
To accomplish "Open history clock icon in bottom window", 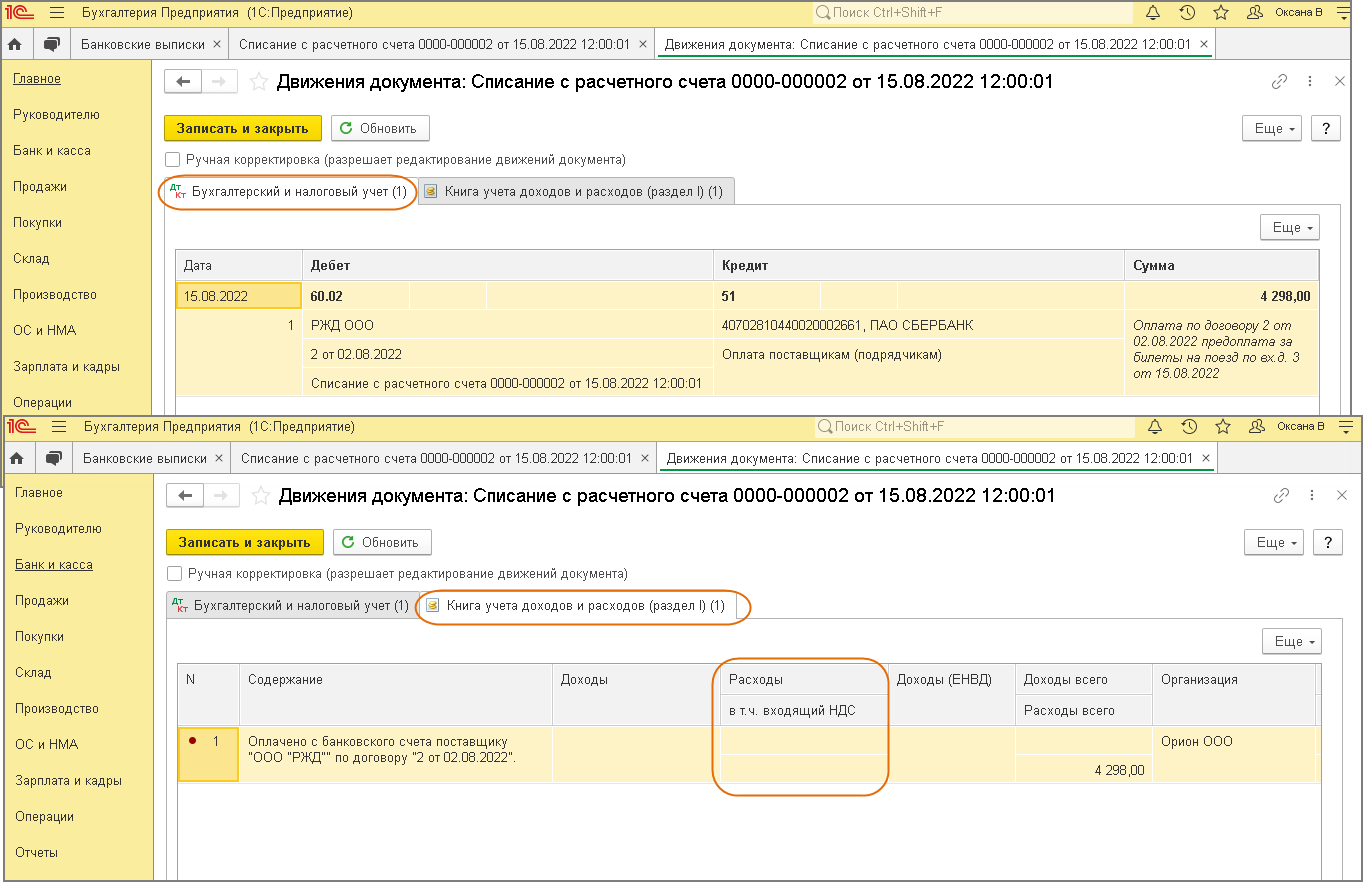I will point(1189,427).
